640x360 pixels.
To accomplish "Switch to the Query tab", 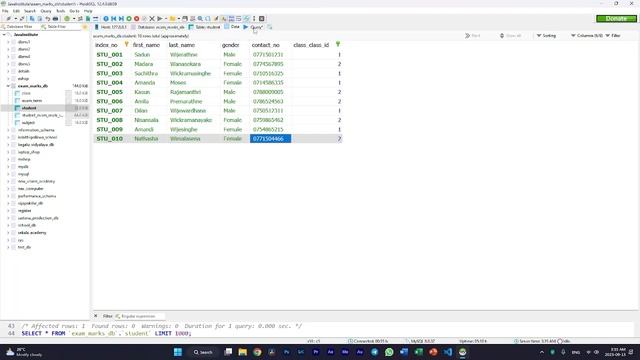I will point(253,27).
